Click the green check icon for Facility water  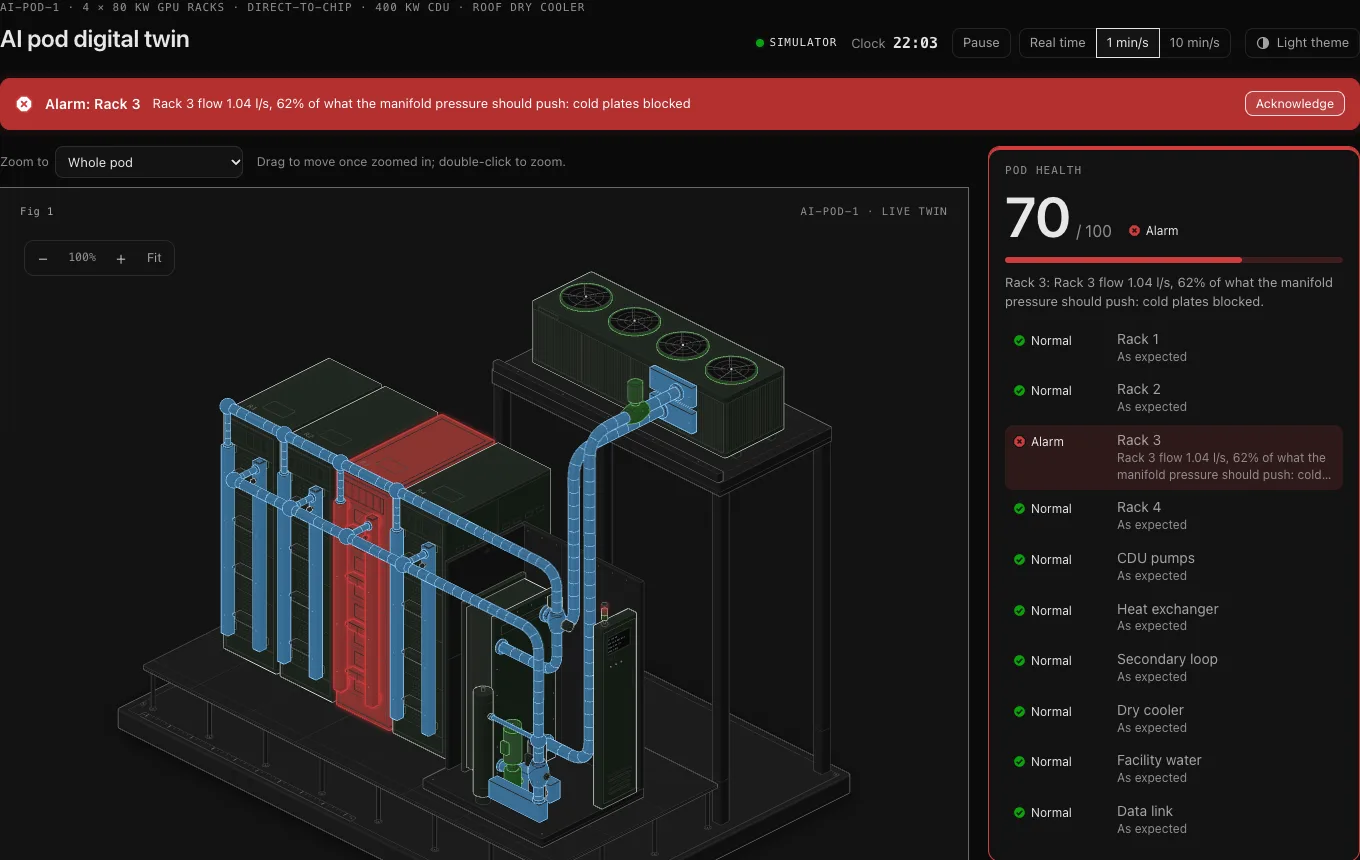(1019, 762)
